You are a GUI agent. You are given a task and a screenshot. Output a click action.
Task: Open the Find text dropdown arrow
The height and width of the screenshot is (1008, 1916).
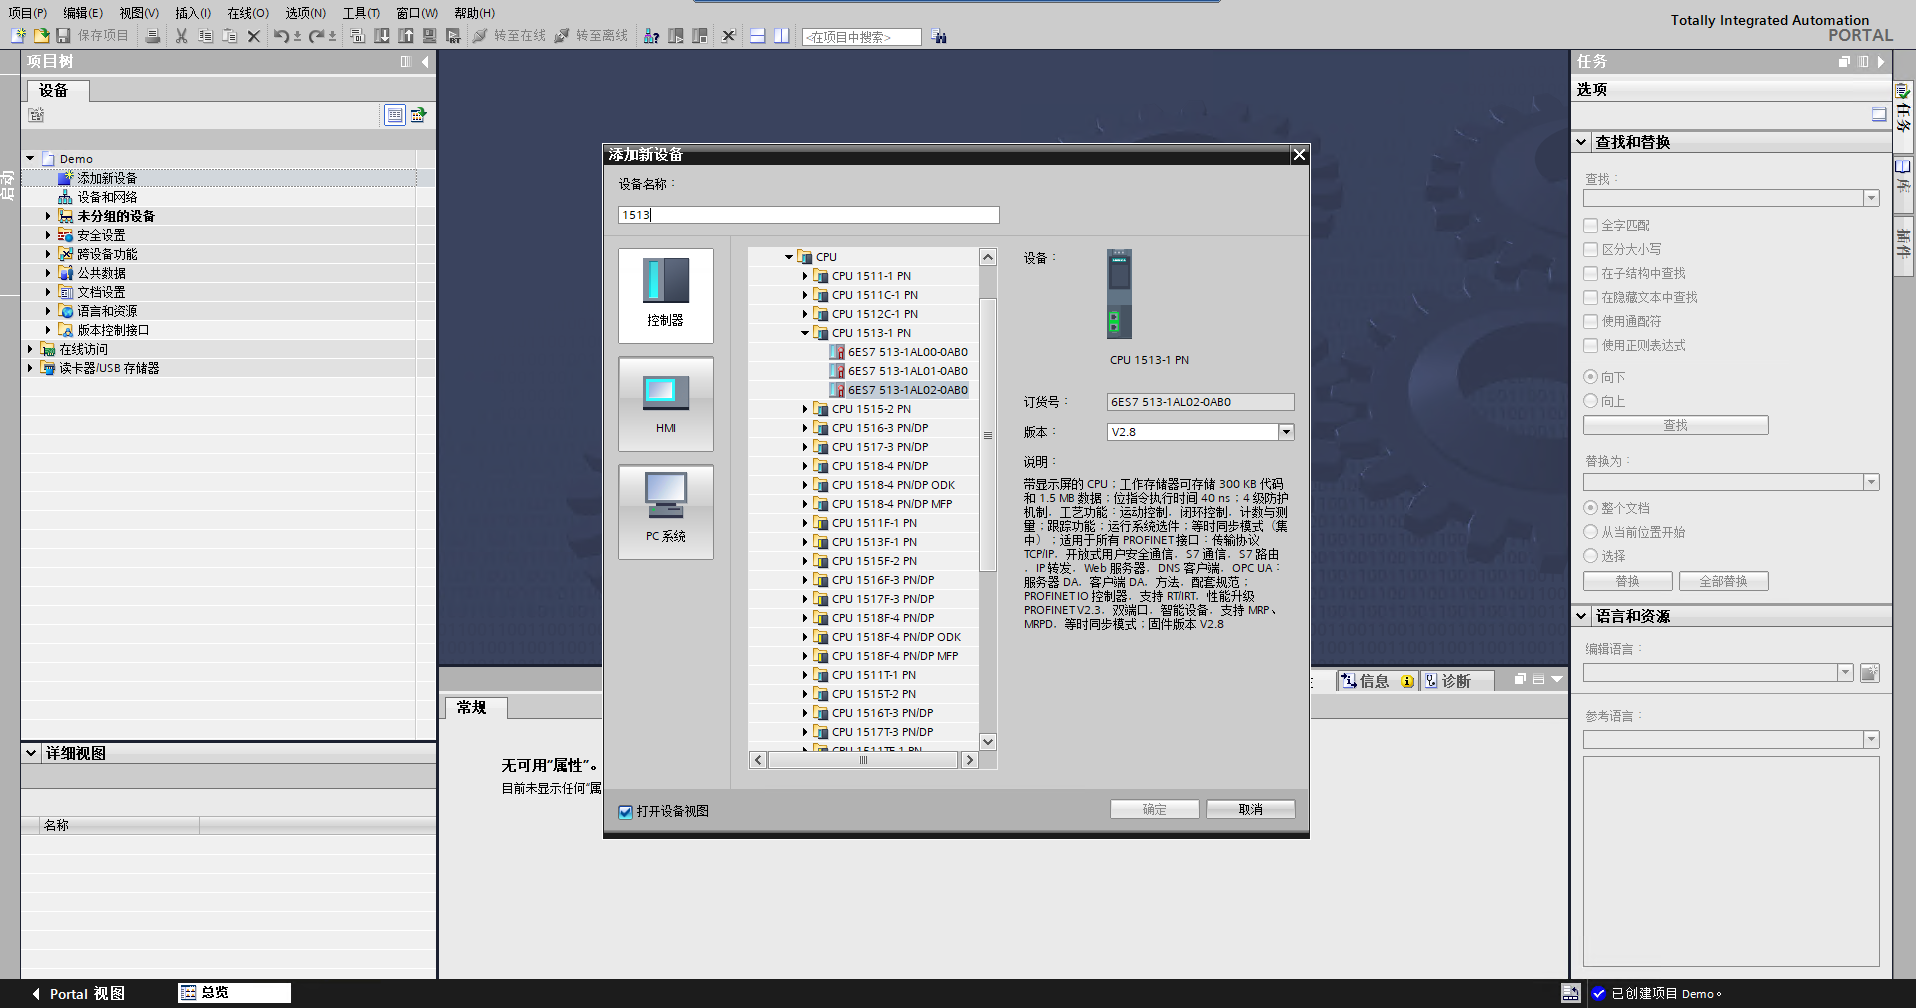tap(1871, 199)
